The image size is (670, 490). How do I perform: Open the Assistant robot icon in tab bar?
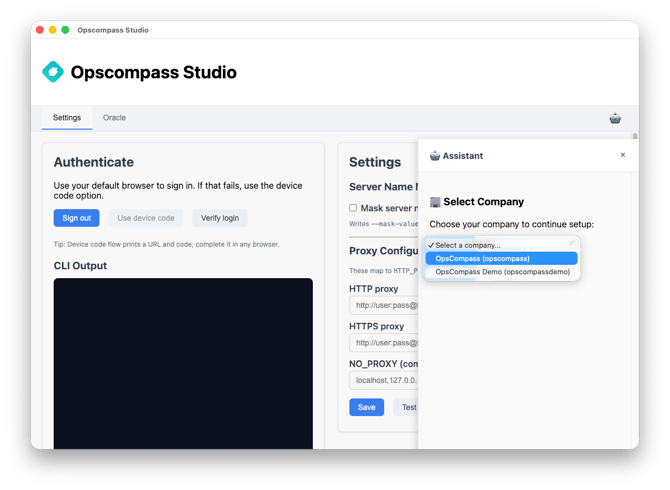[615, 118]
